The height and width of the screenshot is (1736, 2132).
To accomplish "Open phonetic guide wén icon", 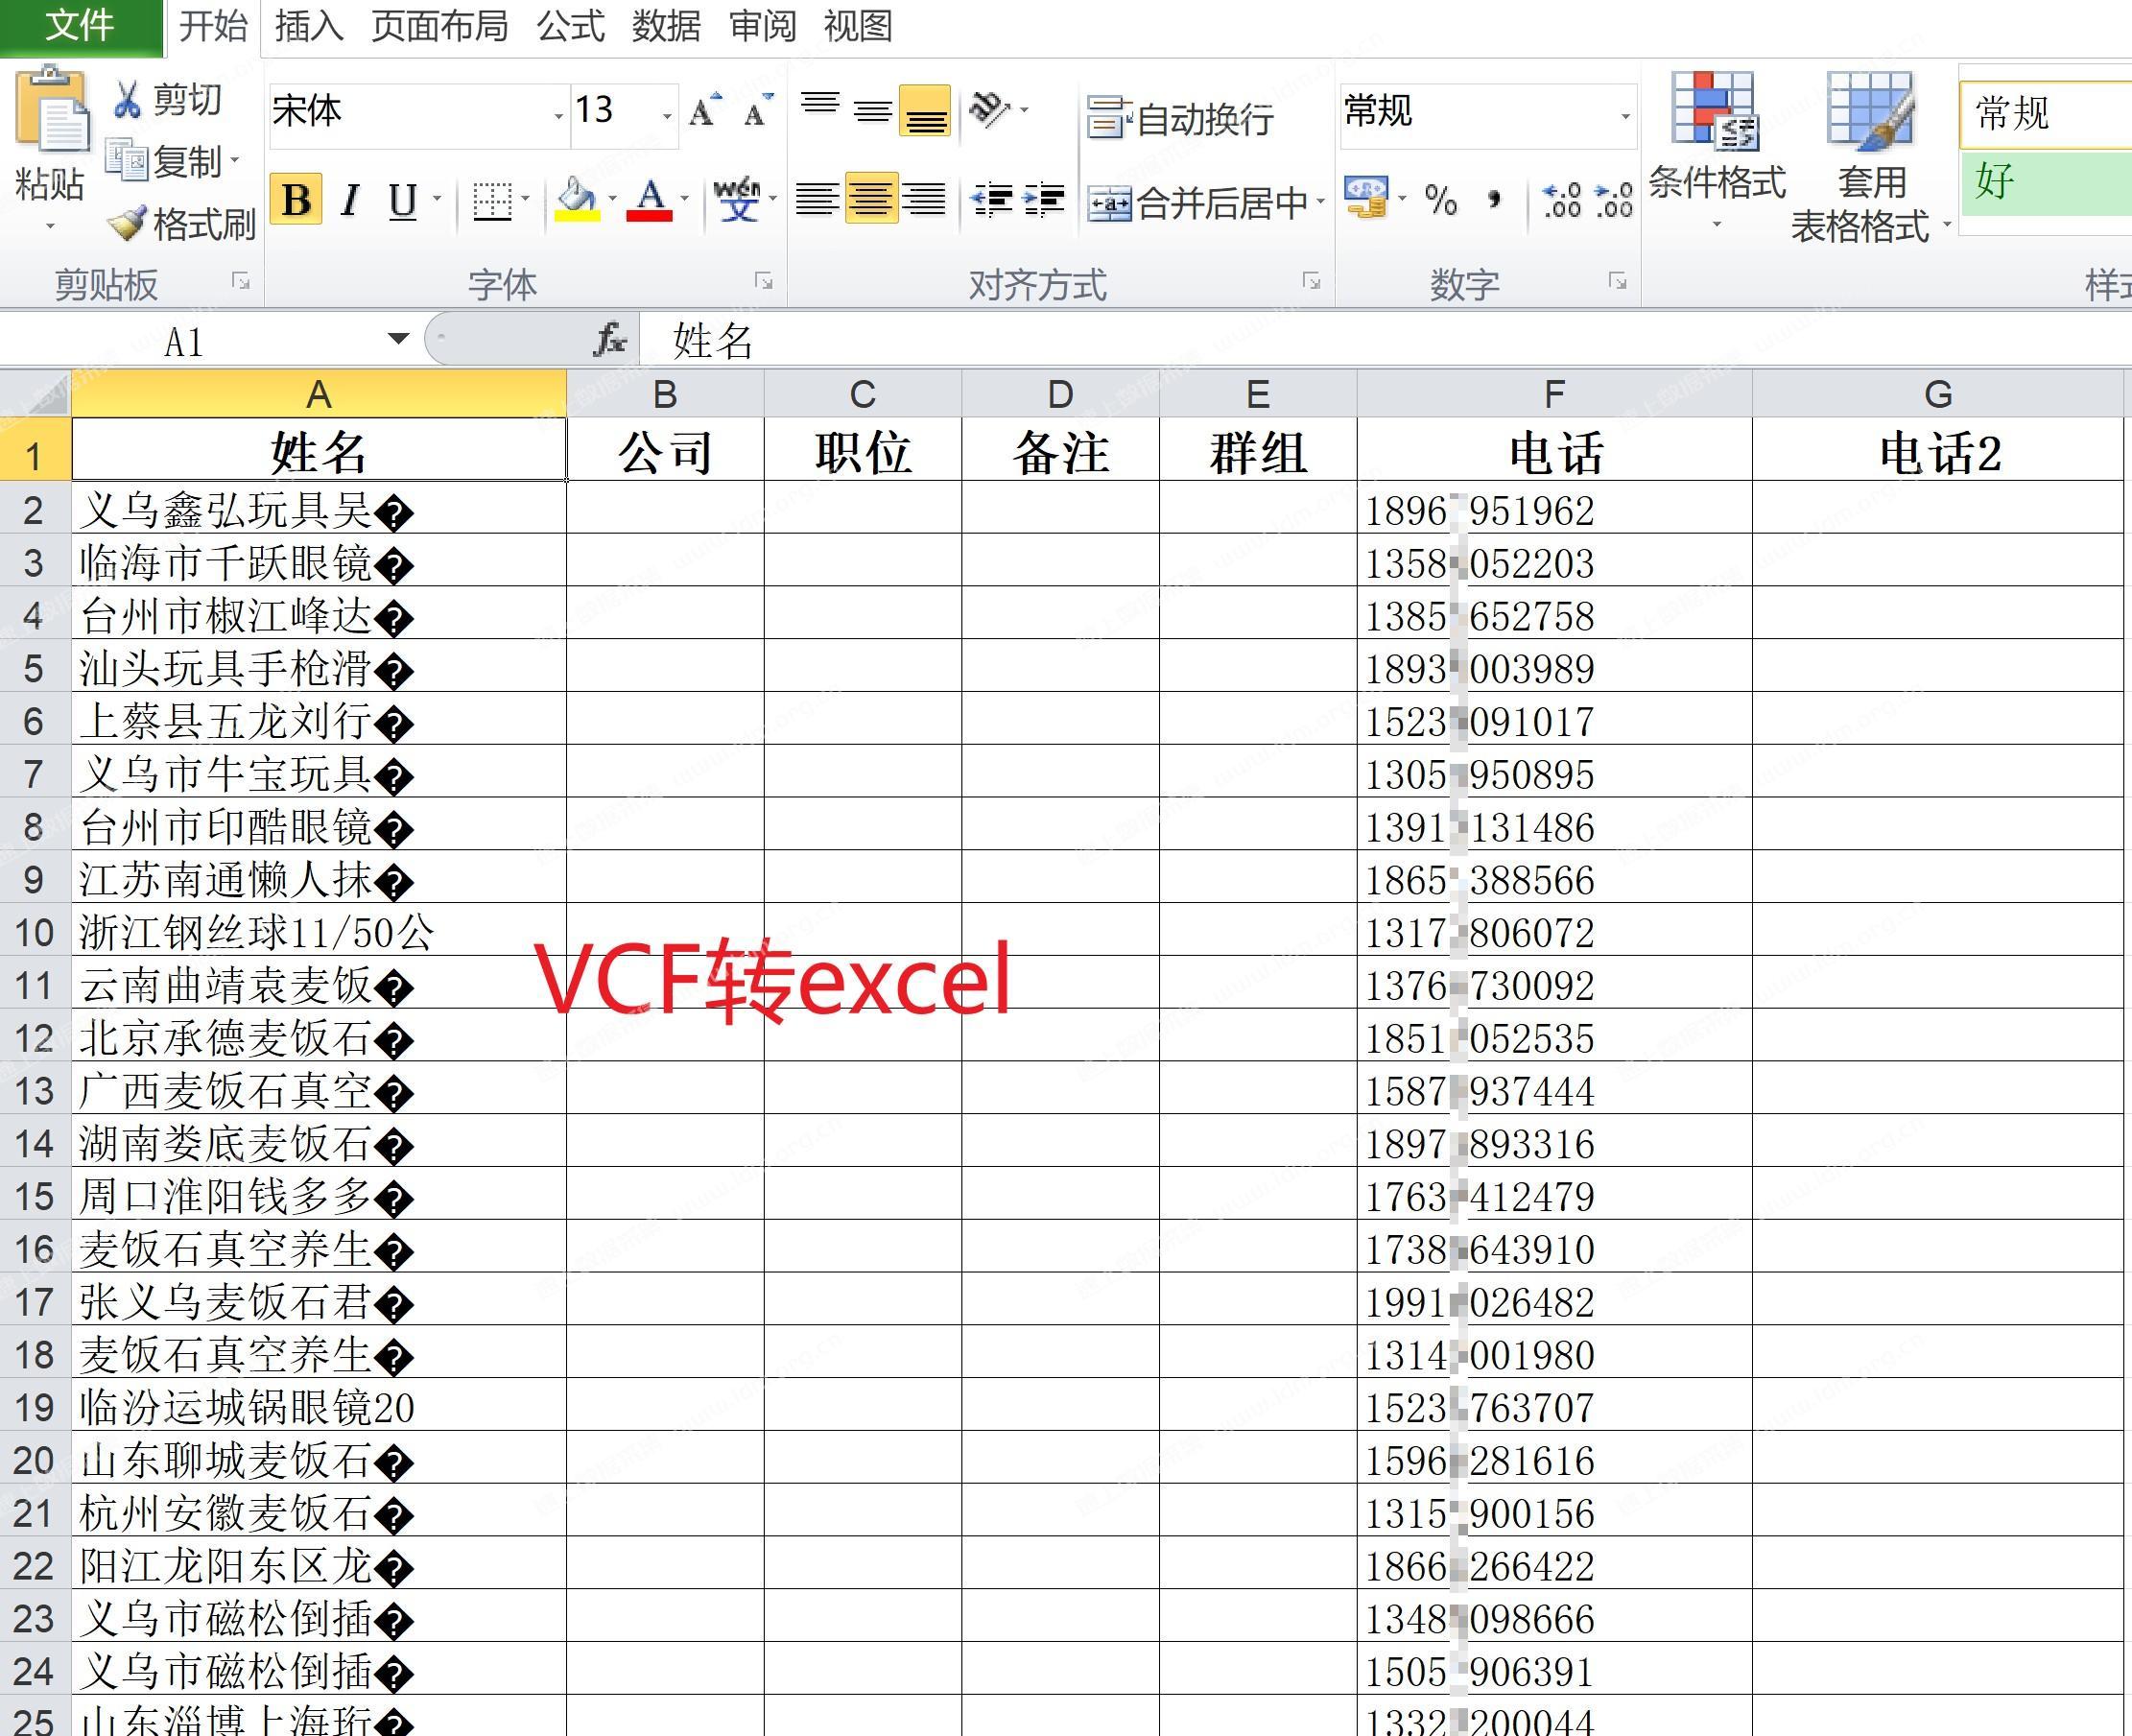I will [738, 200].
